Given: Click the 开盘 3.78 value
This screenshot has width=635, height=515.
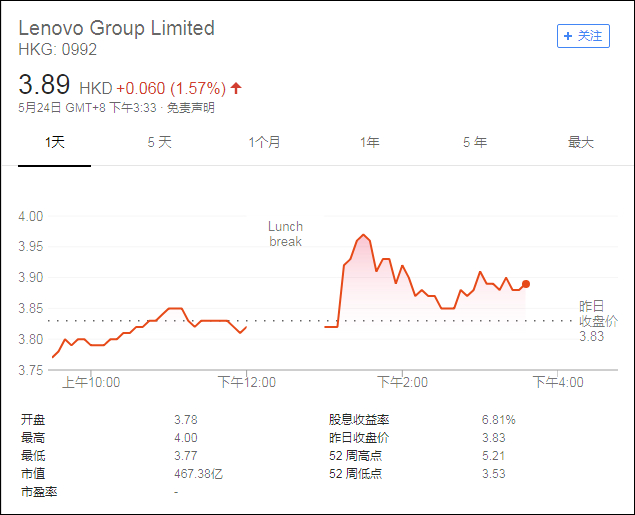Looking at the screenshot, I should tap(186, 420).
